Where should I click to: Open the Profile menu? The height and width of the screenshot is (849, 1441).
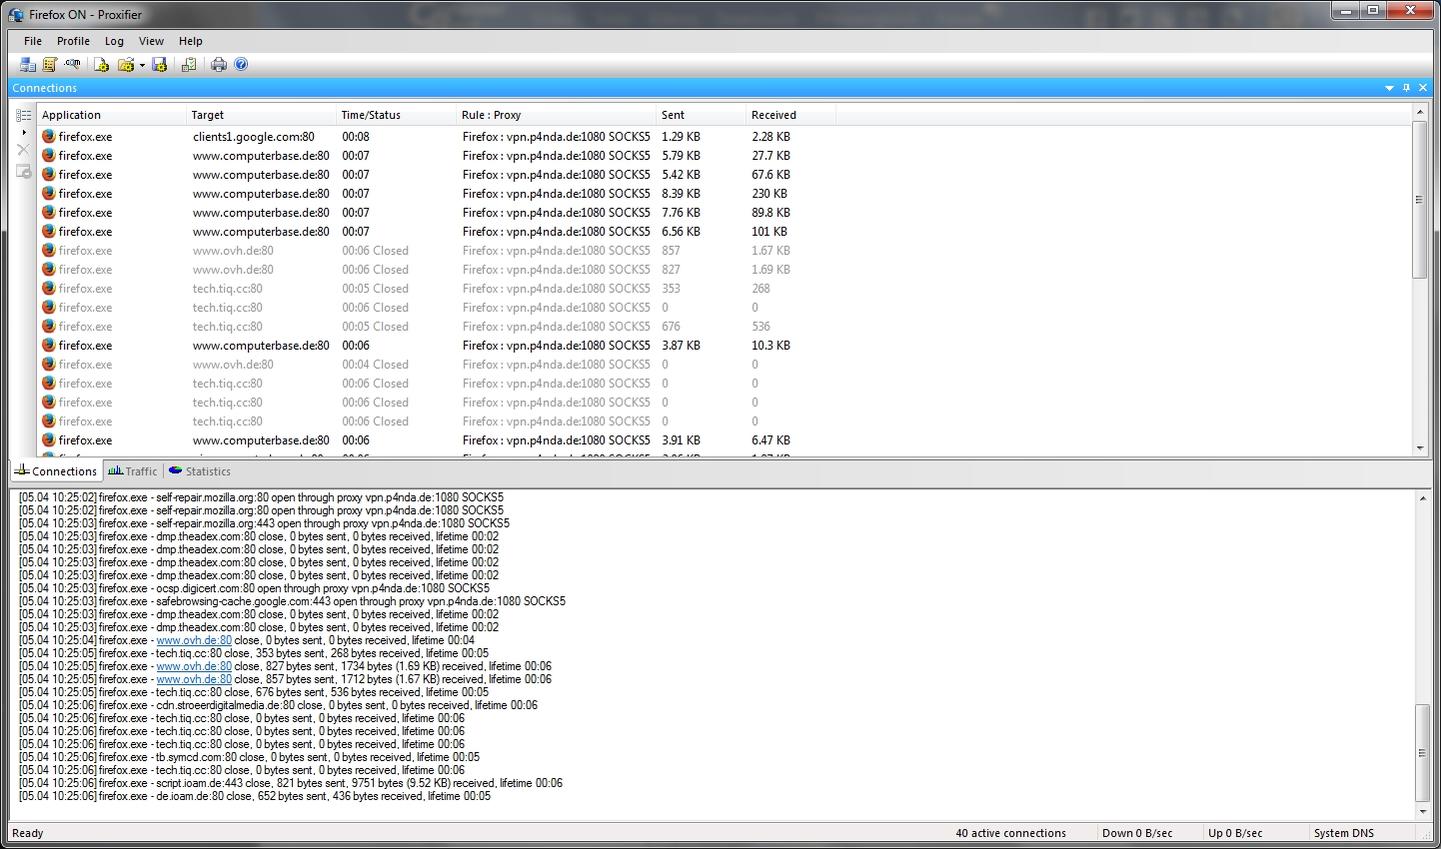coord(73,41)
